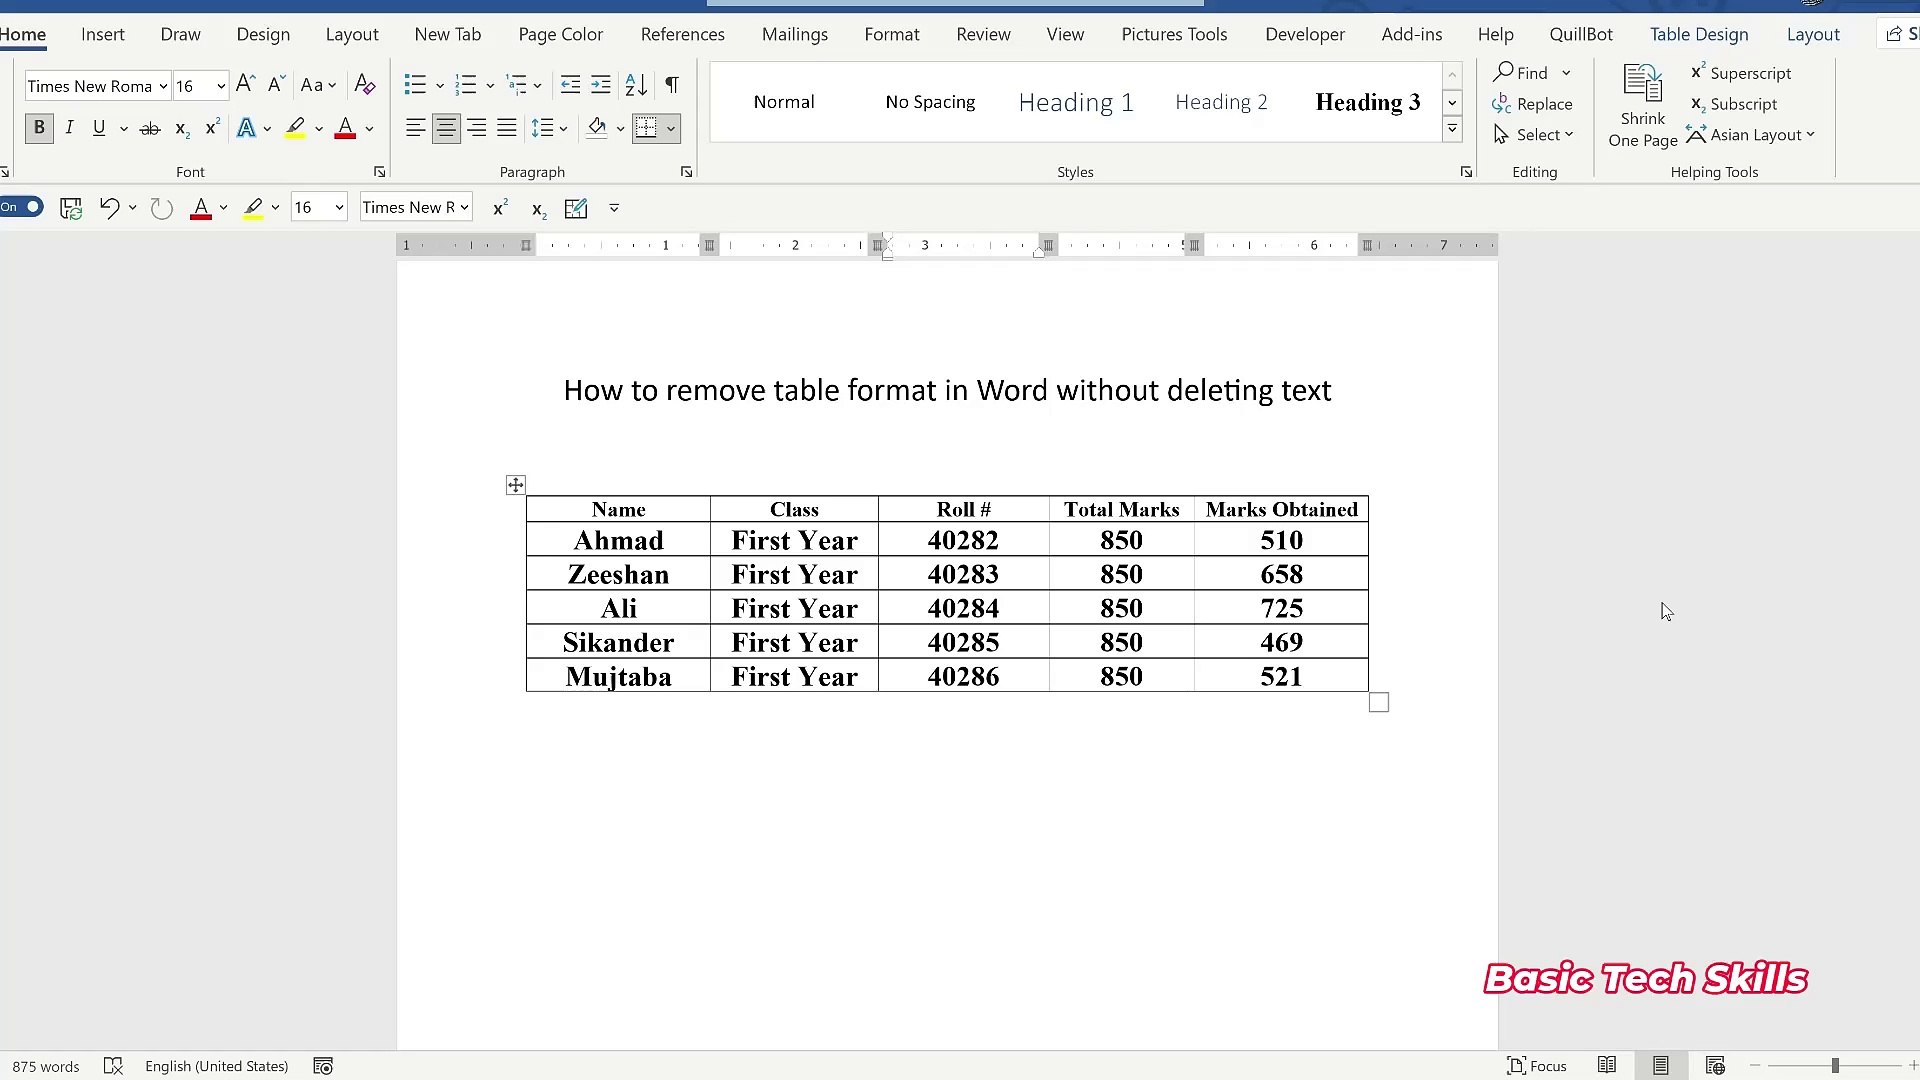
Task: Toggle Bold formatting button
Action: click(x=39, y=128)
